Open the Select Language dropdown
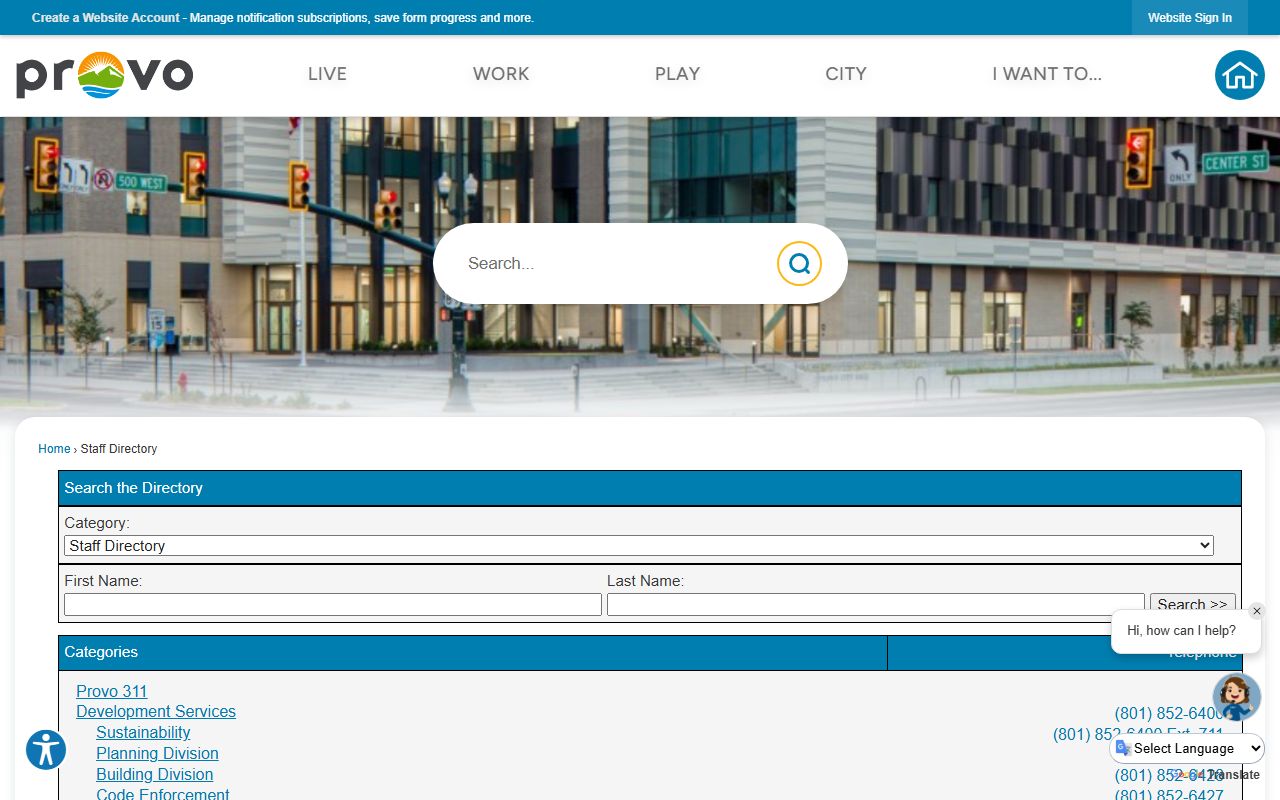The height and width of the screenshot is (800, 1280). [1187, 748]
